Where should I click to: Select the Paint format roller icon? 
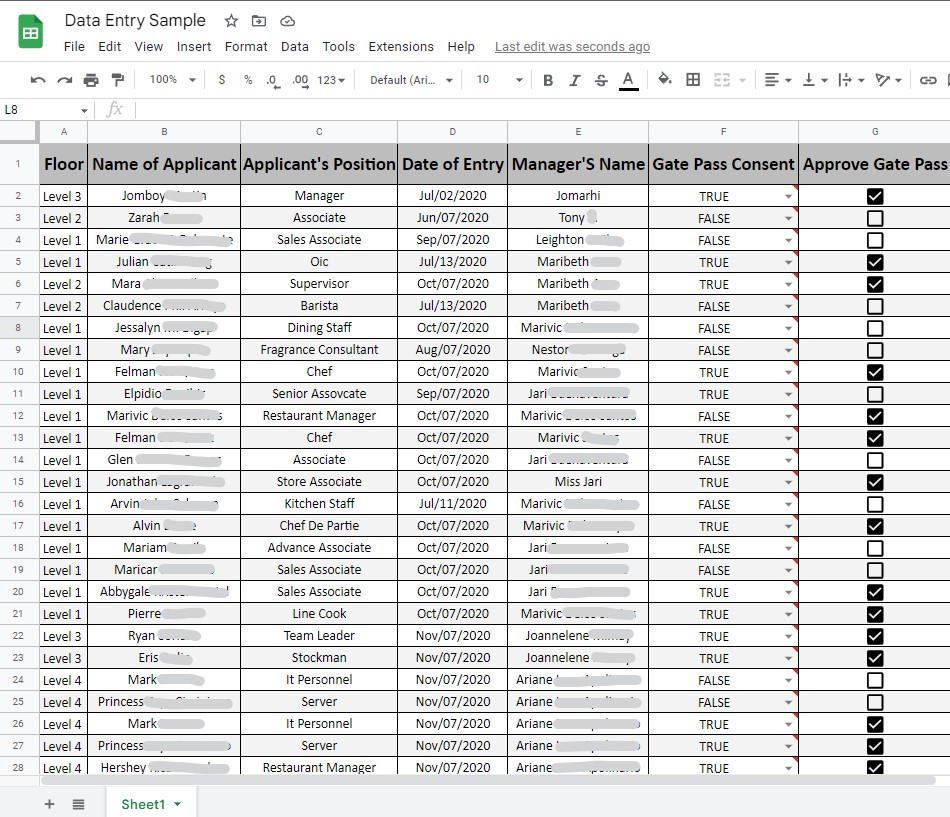[x=118, y=80]
